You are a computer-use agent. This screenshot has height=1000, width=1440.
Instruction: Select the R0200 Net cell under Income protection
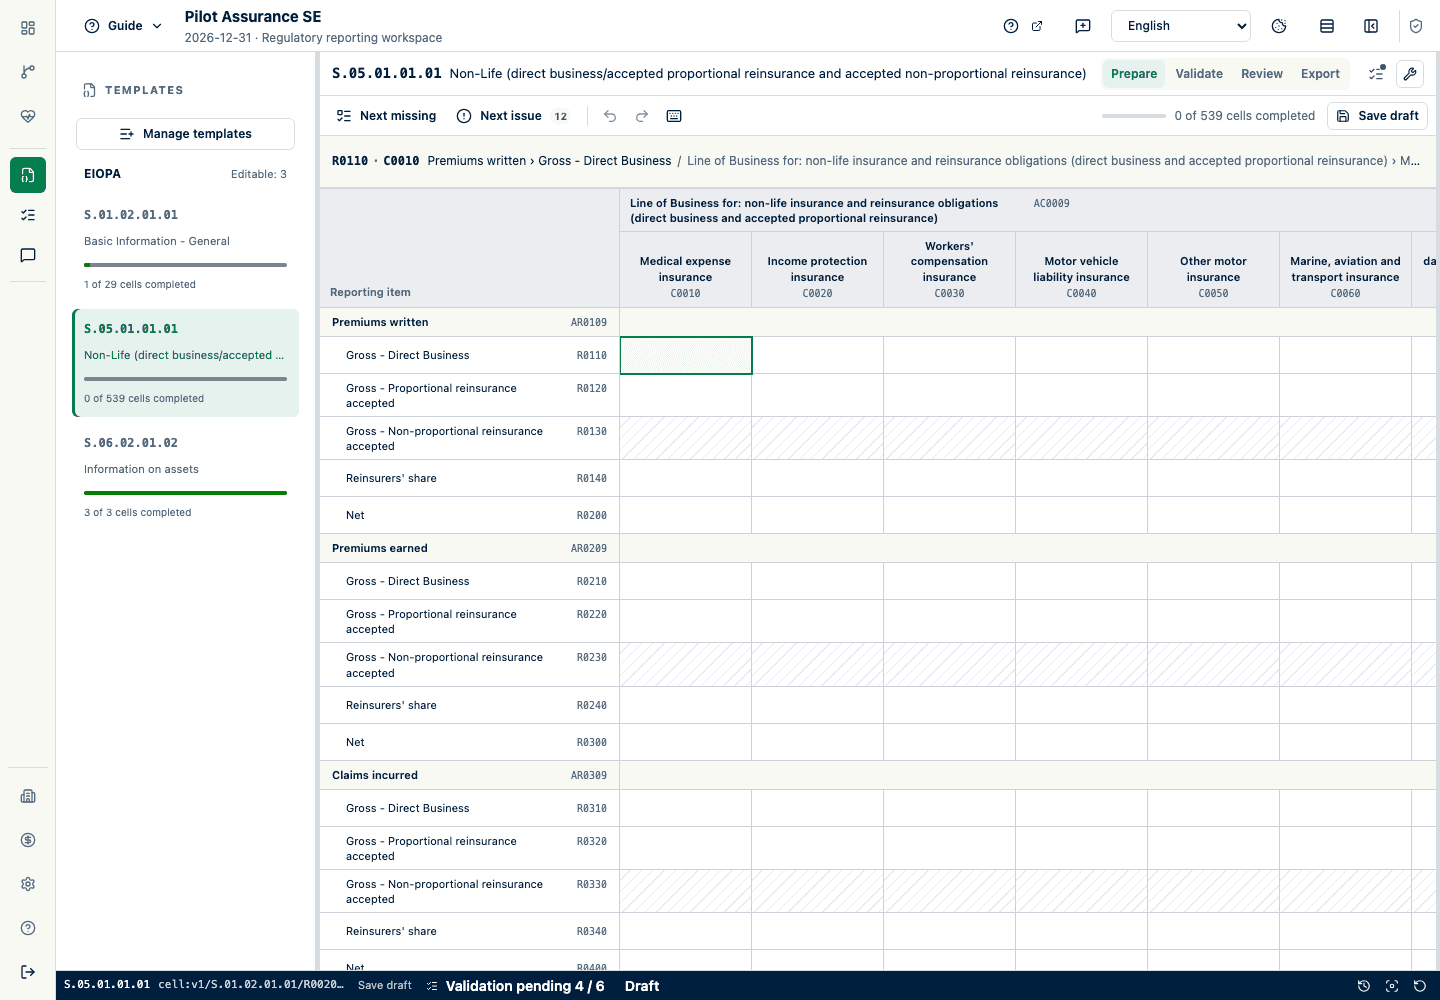[x=818, y=515]
